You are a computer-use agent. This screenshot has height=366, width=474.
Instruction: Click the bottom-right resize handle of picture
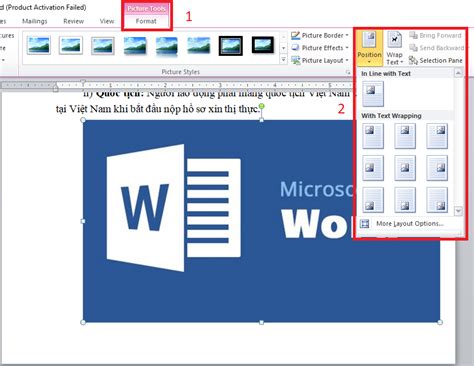pos(440,322)
